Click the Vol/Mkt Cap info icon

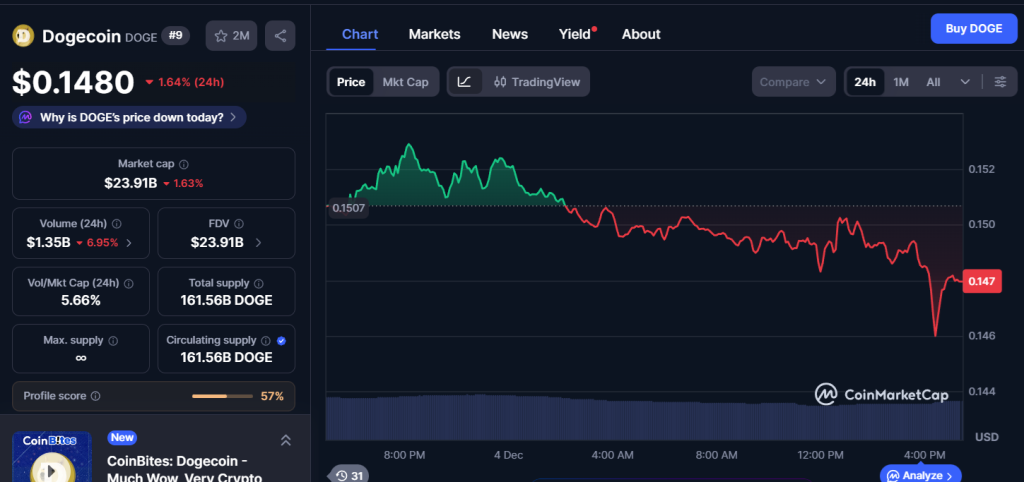coord(129,283)
